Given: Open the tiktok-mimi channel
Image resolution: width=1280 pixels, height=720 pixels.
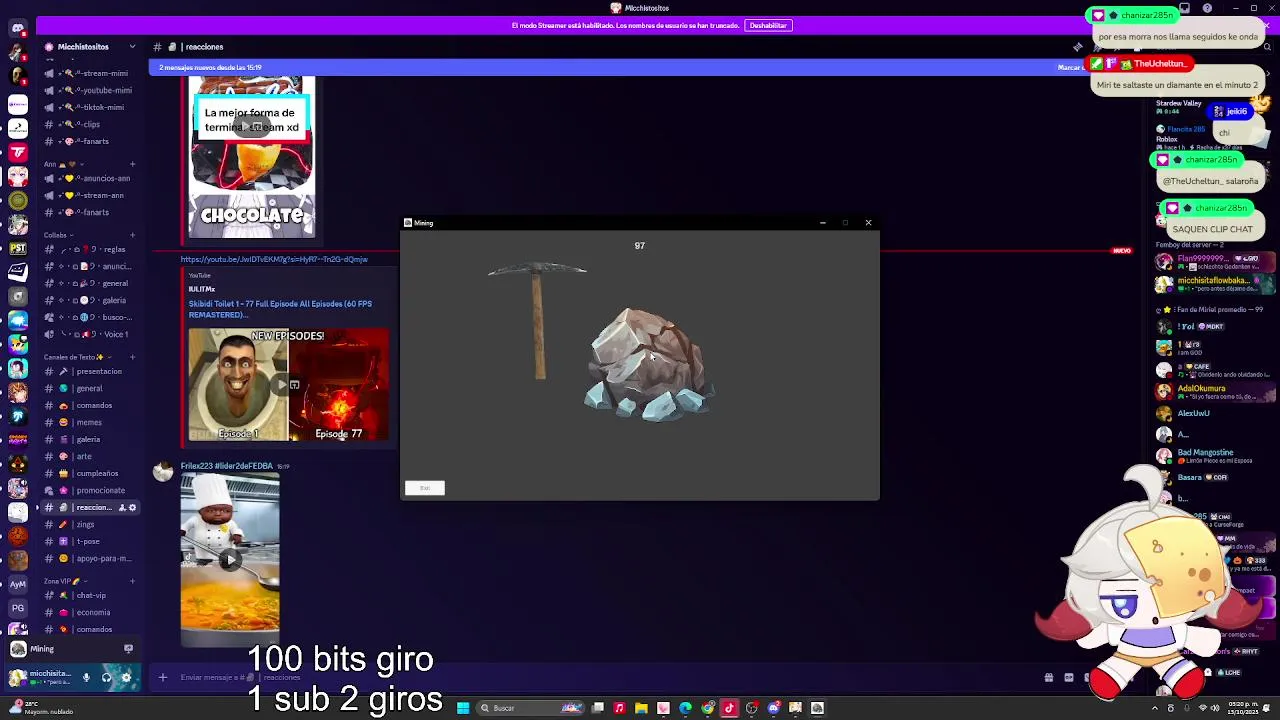Looking at the screenshot, I should coord(88,107).
